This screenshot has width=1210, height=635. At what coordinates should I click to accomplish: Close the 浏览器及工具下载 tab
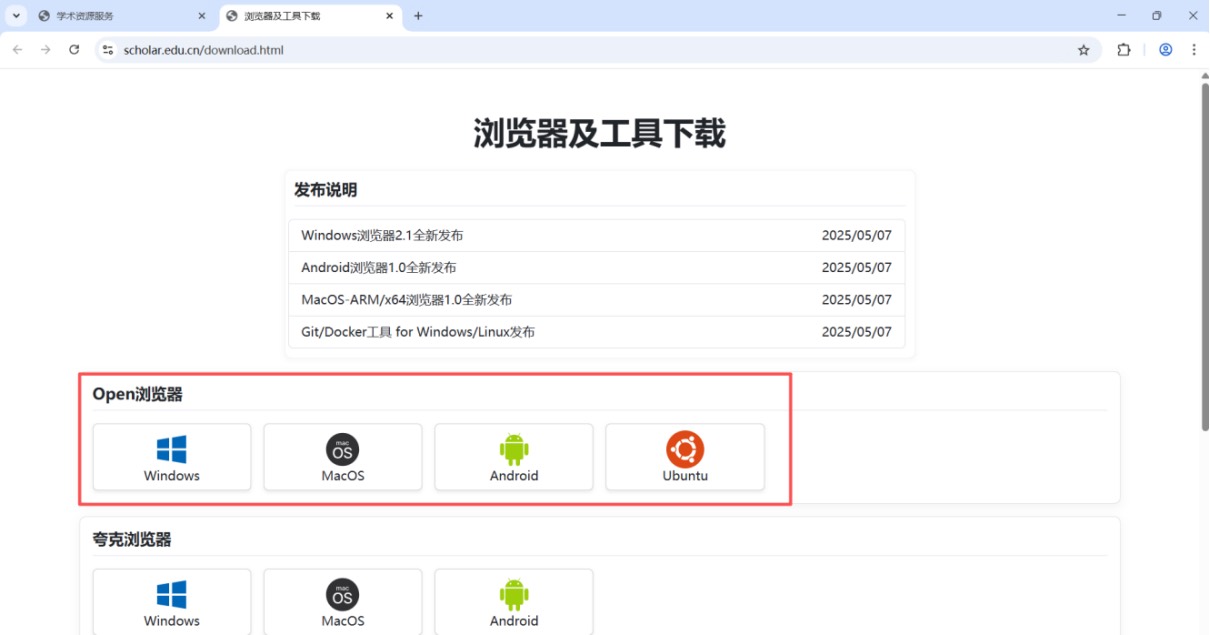point(388,16)
